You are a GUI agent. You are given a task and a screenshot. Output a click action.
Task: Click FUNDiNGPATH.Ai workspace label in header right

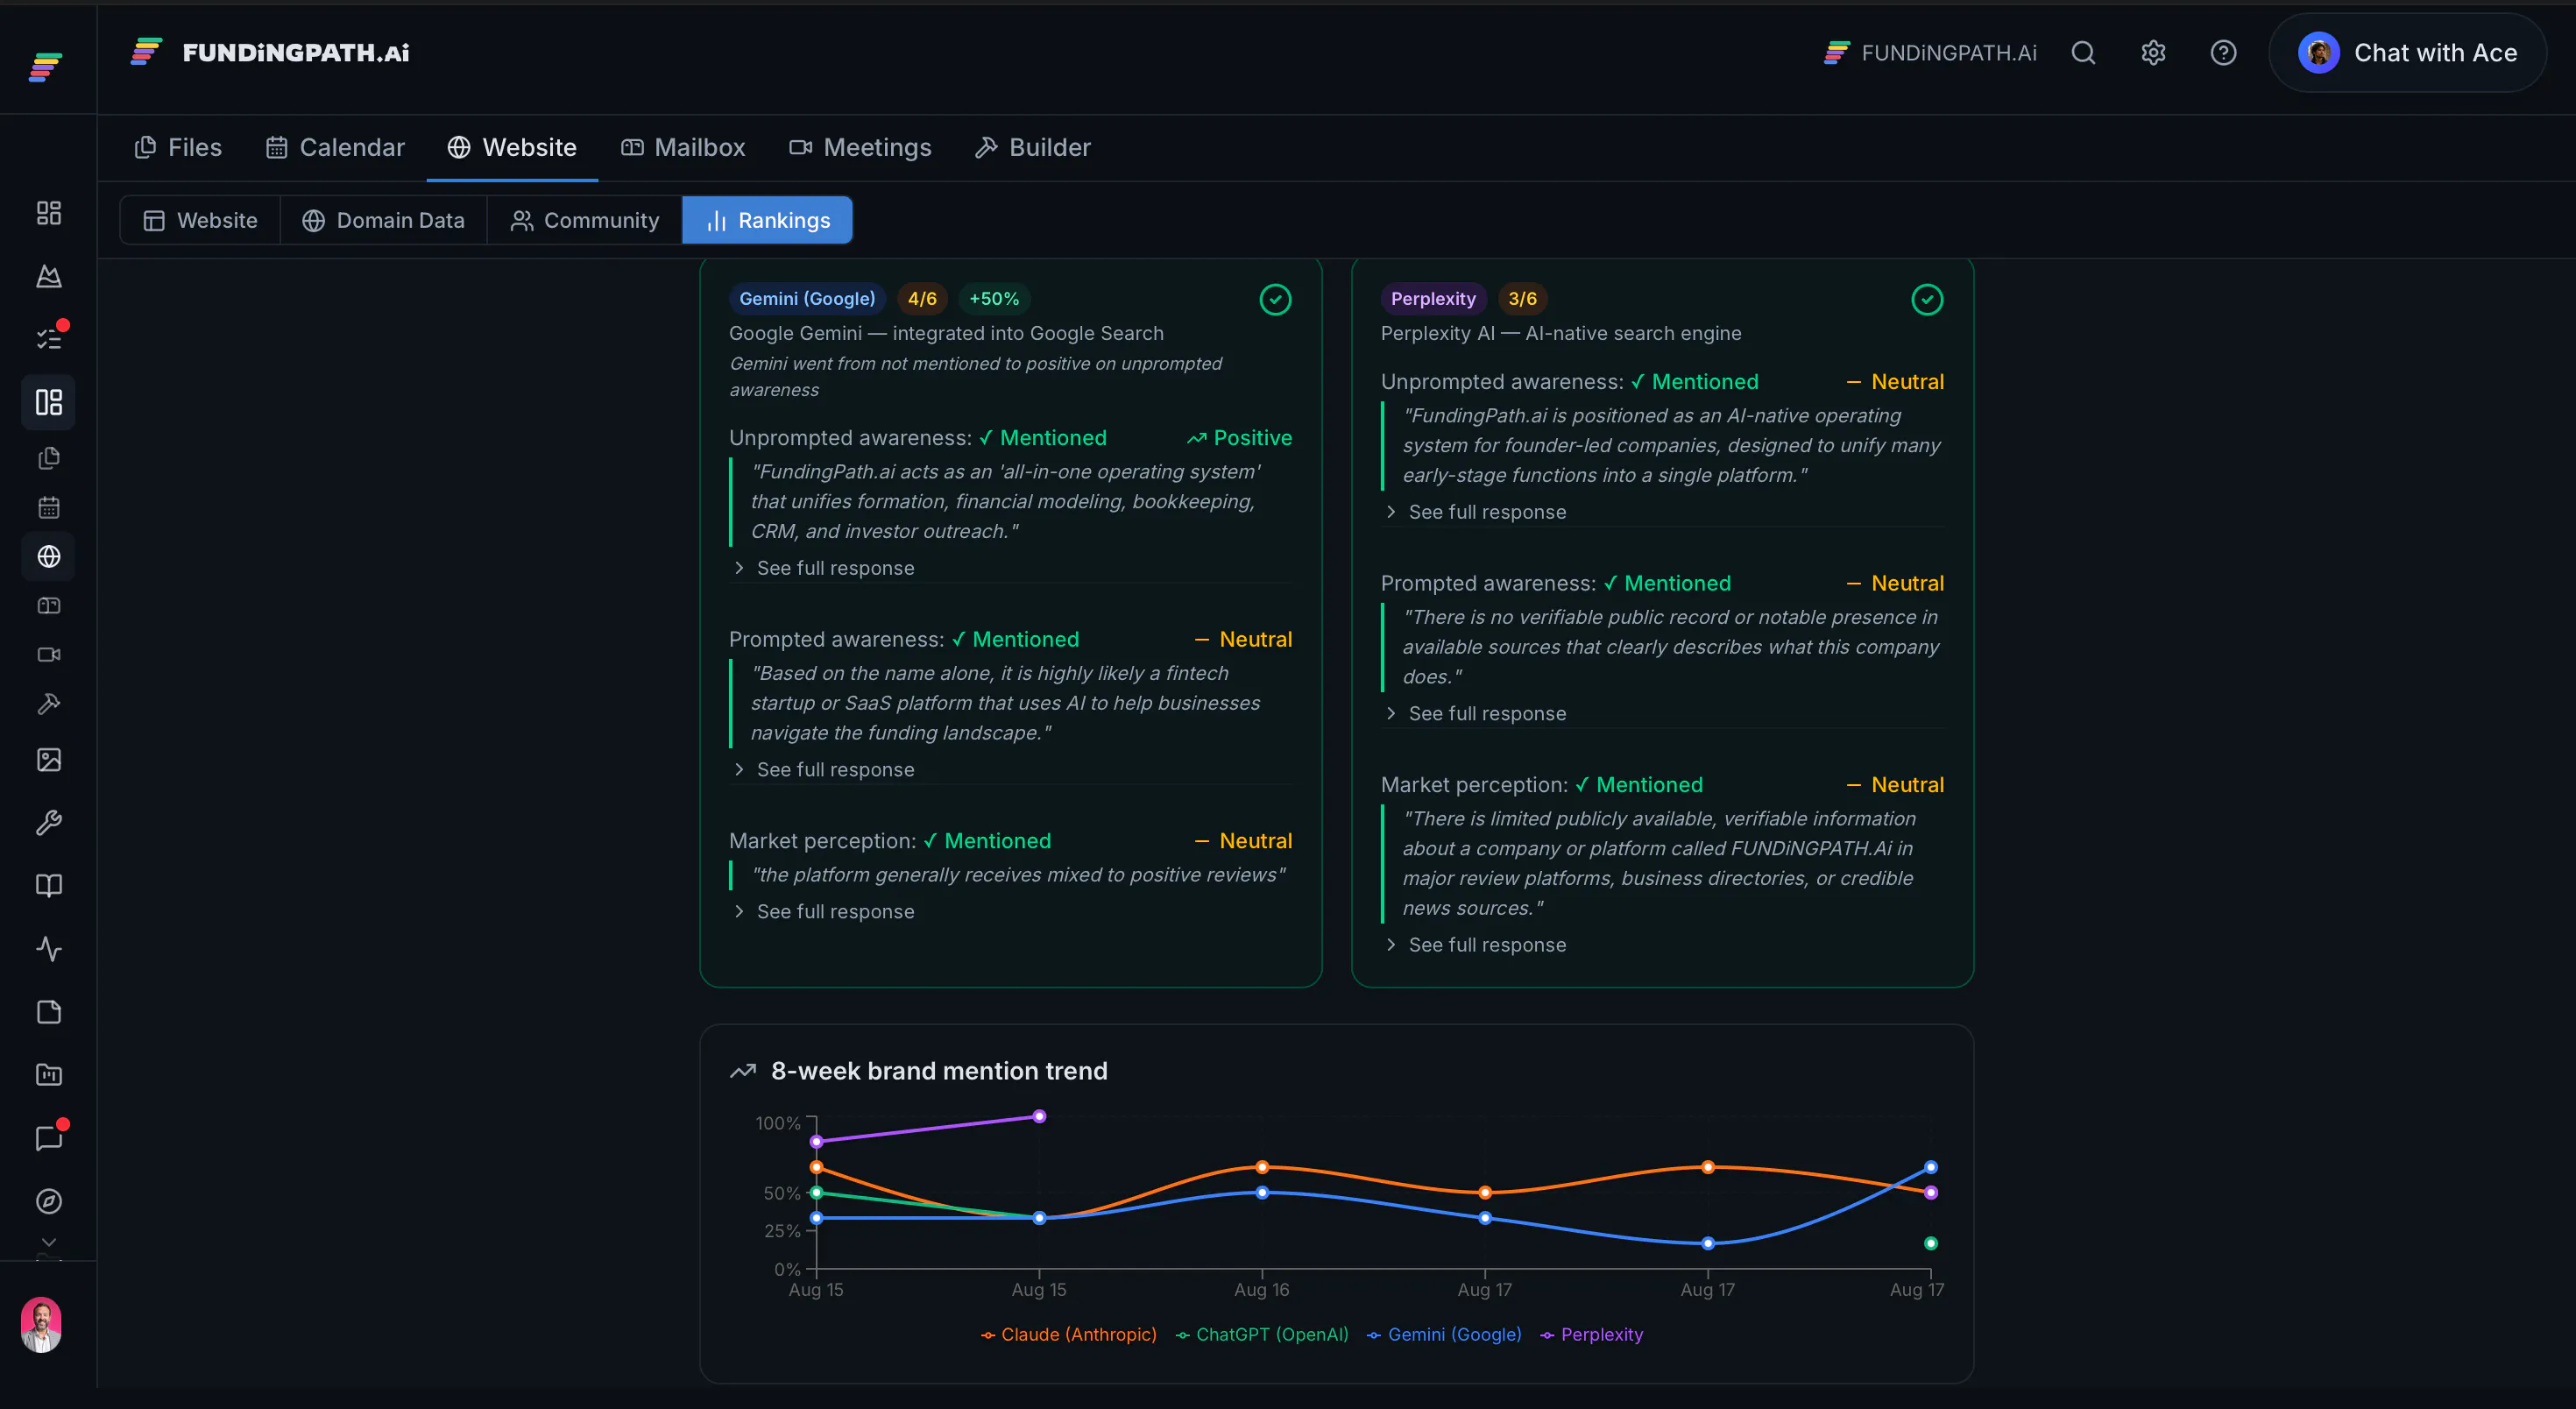pyautogui.click(x=1930, y=53)
